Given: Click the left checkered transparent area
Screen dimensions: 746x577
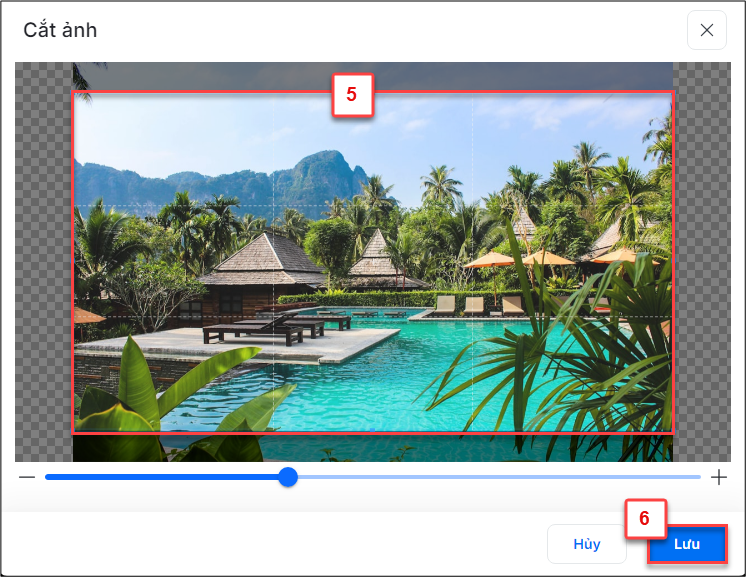Looking at the screenshot, I should pyautogui.click(x=44, y=262).
